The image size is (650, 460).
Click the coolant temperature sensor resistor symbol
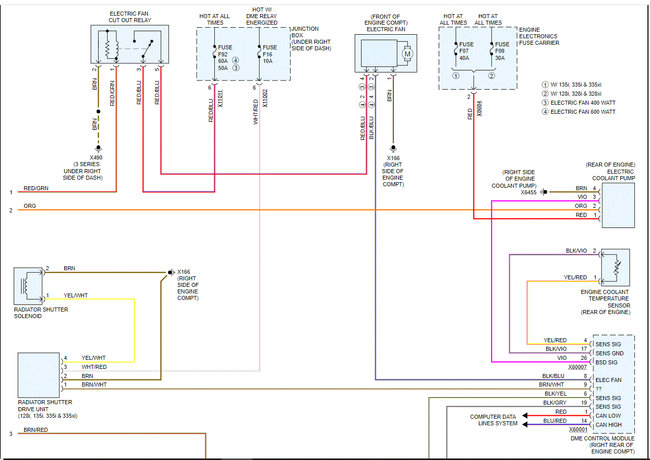click(x=617, y=266)
